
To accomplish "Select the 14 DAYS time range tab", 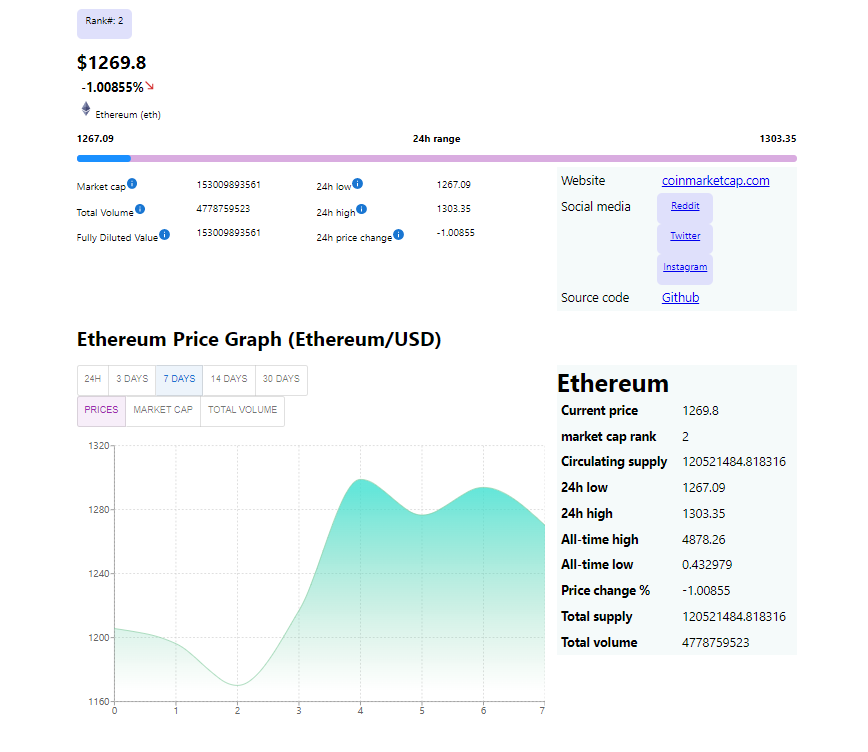I will pyautogui.click(x=229, y=379).
